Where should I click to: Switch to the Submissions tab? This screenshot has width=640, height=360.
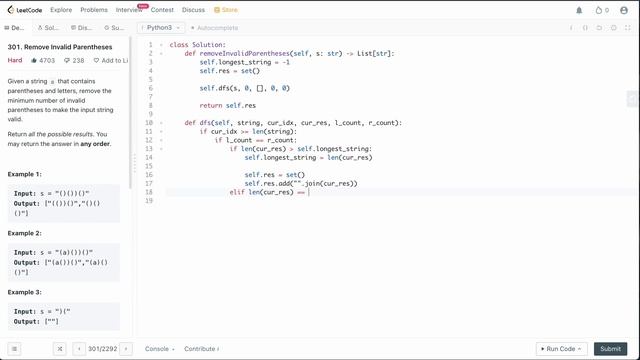click(114, 28)
